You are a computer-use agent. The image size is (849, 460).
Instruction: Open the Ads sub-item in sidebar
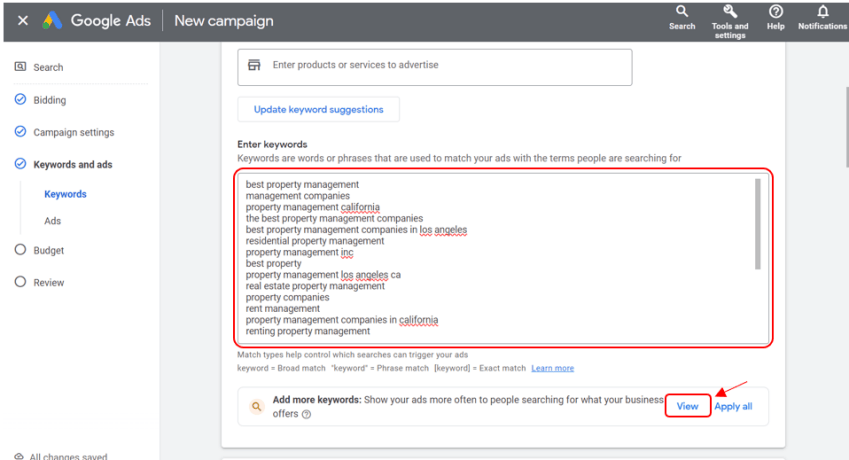pyautogui.click(x=53, y=221)
